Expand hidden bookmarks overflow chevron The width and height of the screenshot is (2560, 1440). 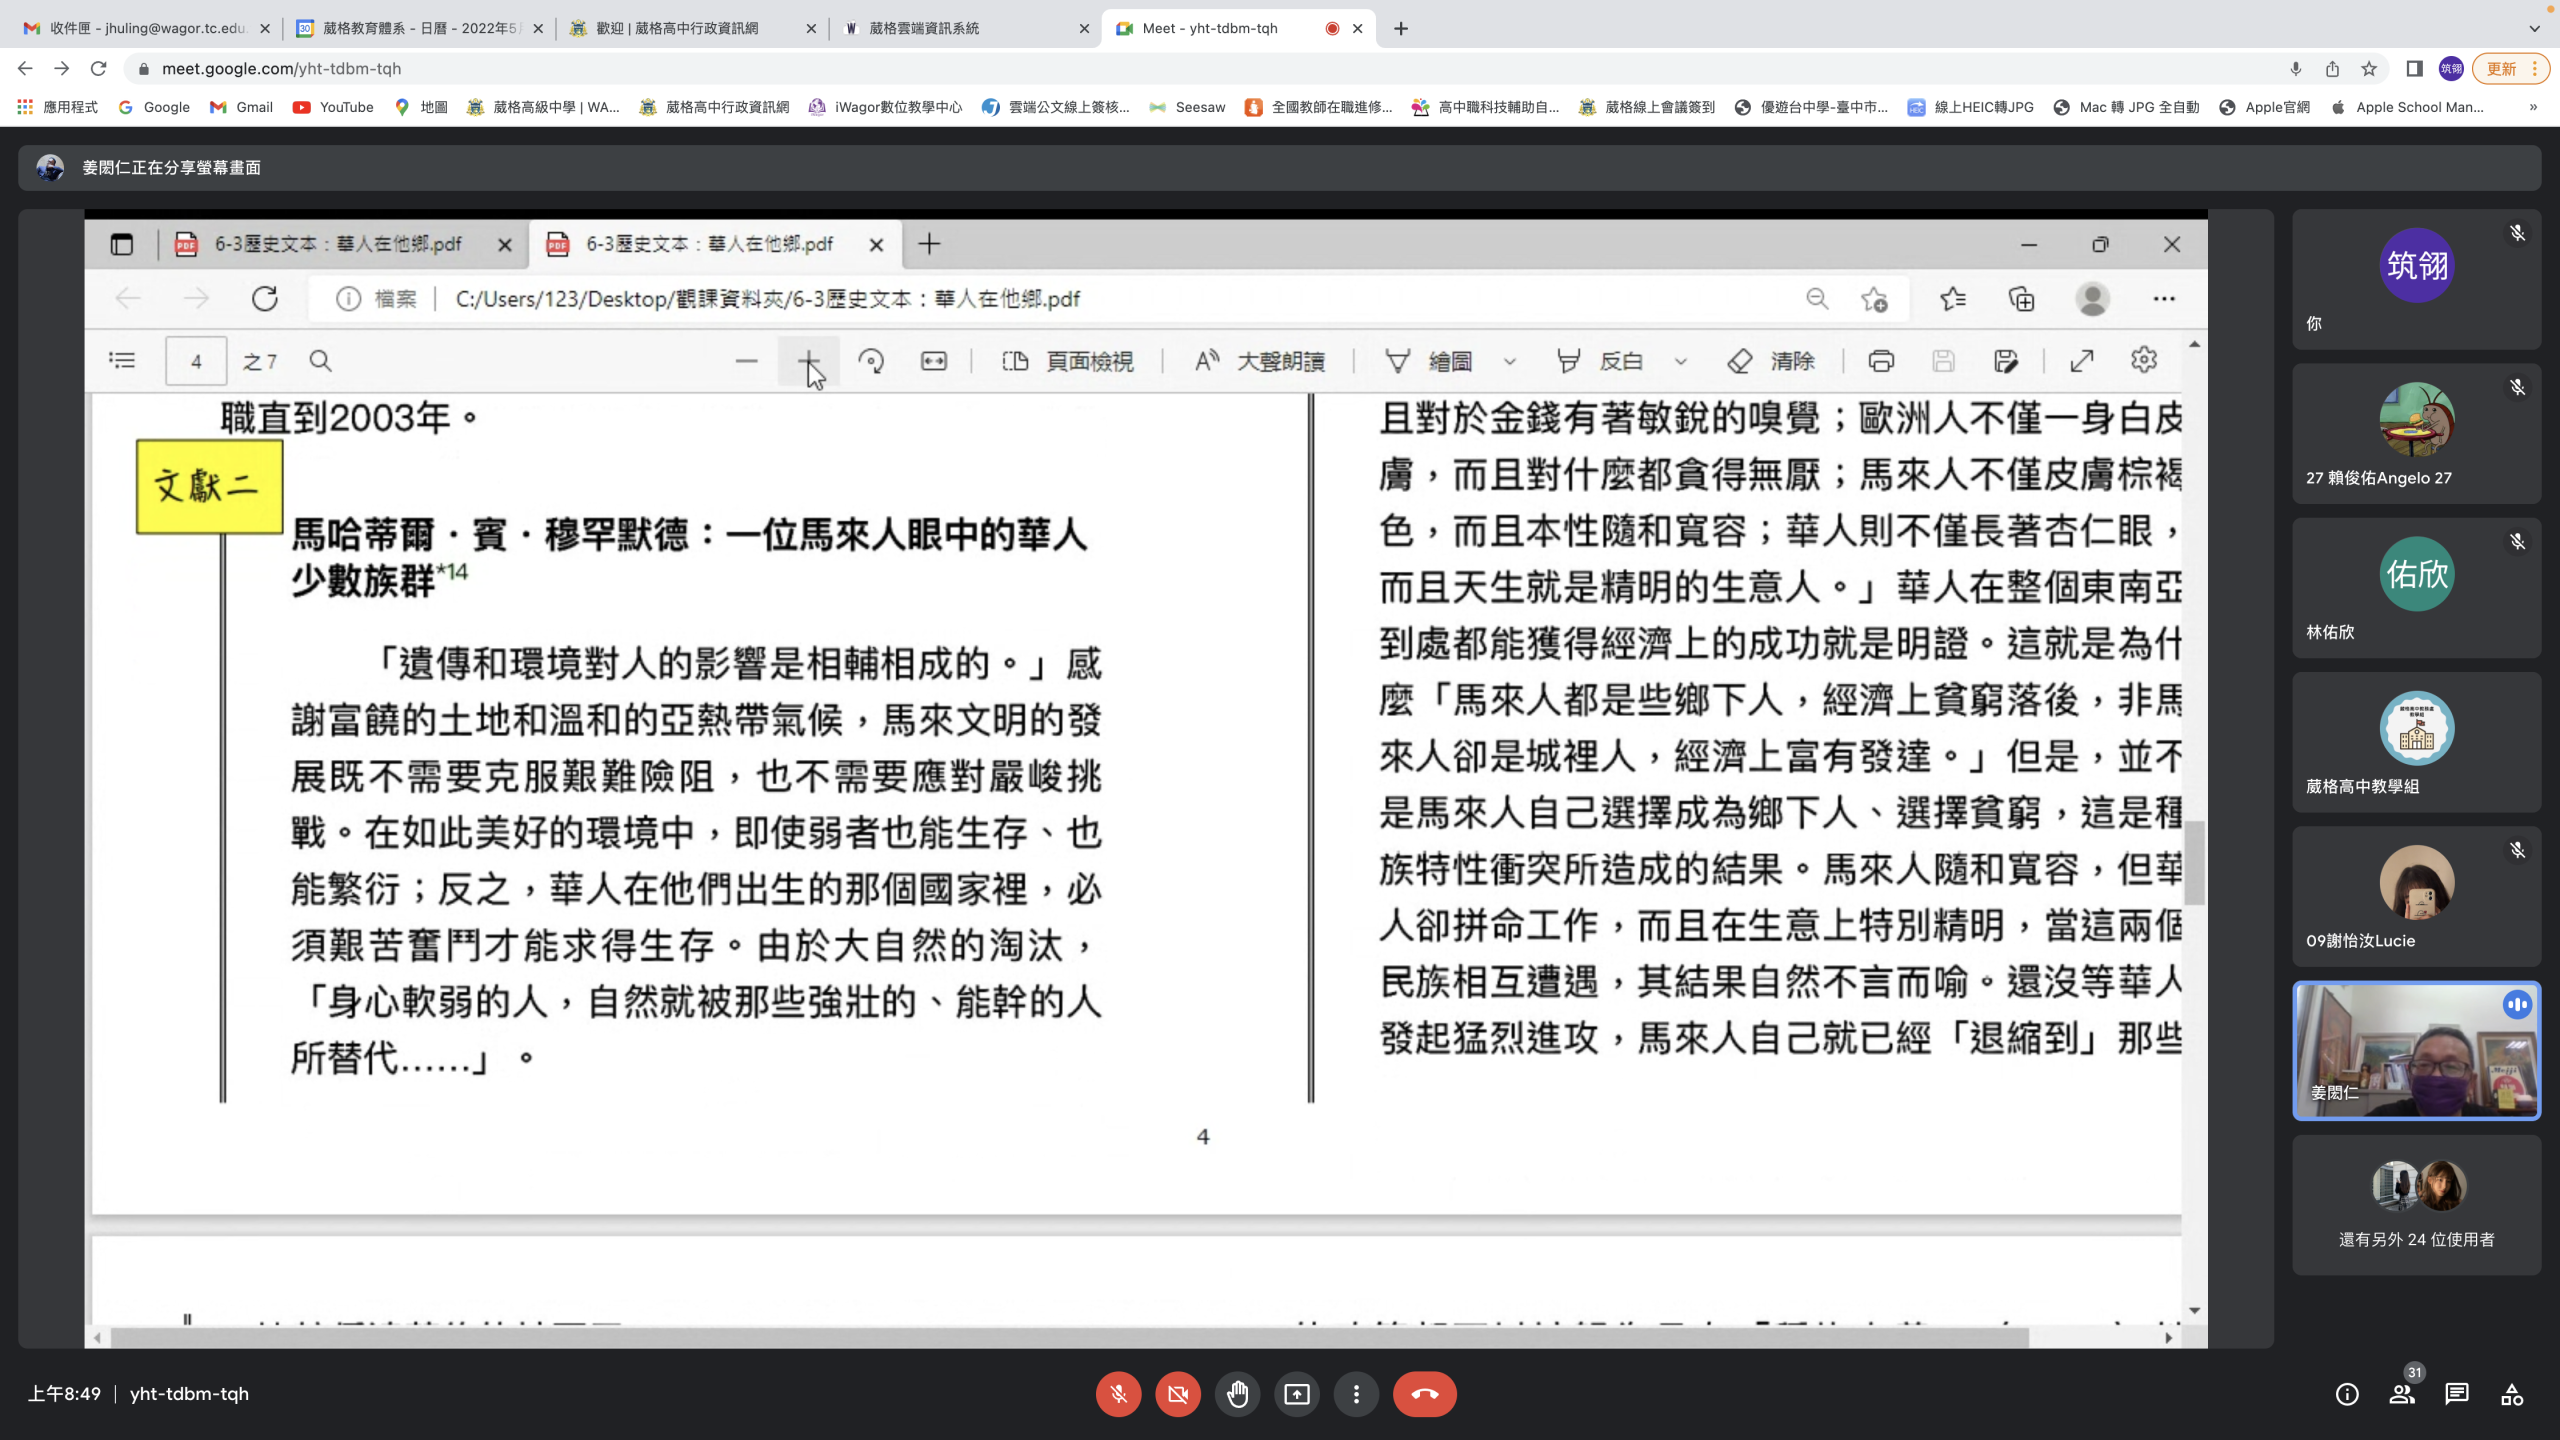click(2533, 107)
